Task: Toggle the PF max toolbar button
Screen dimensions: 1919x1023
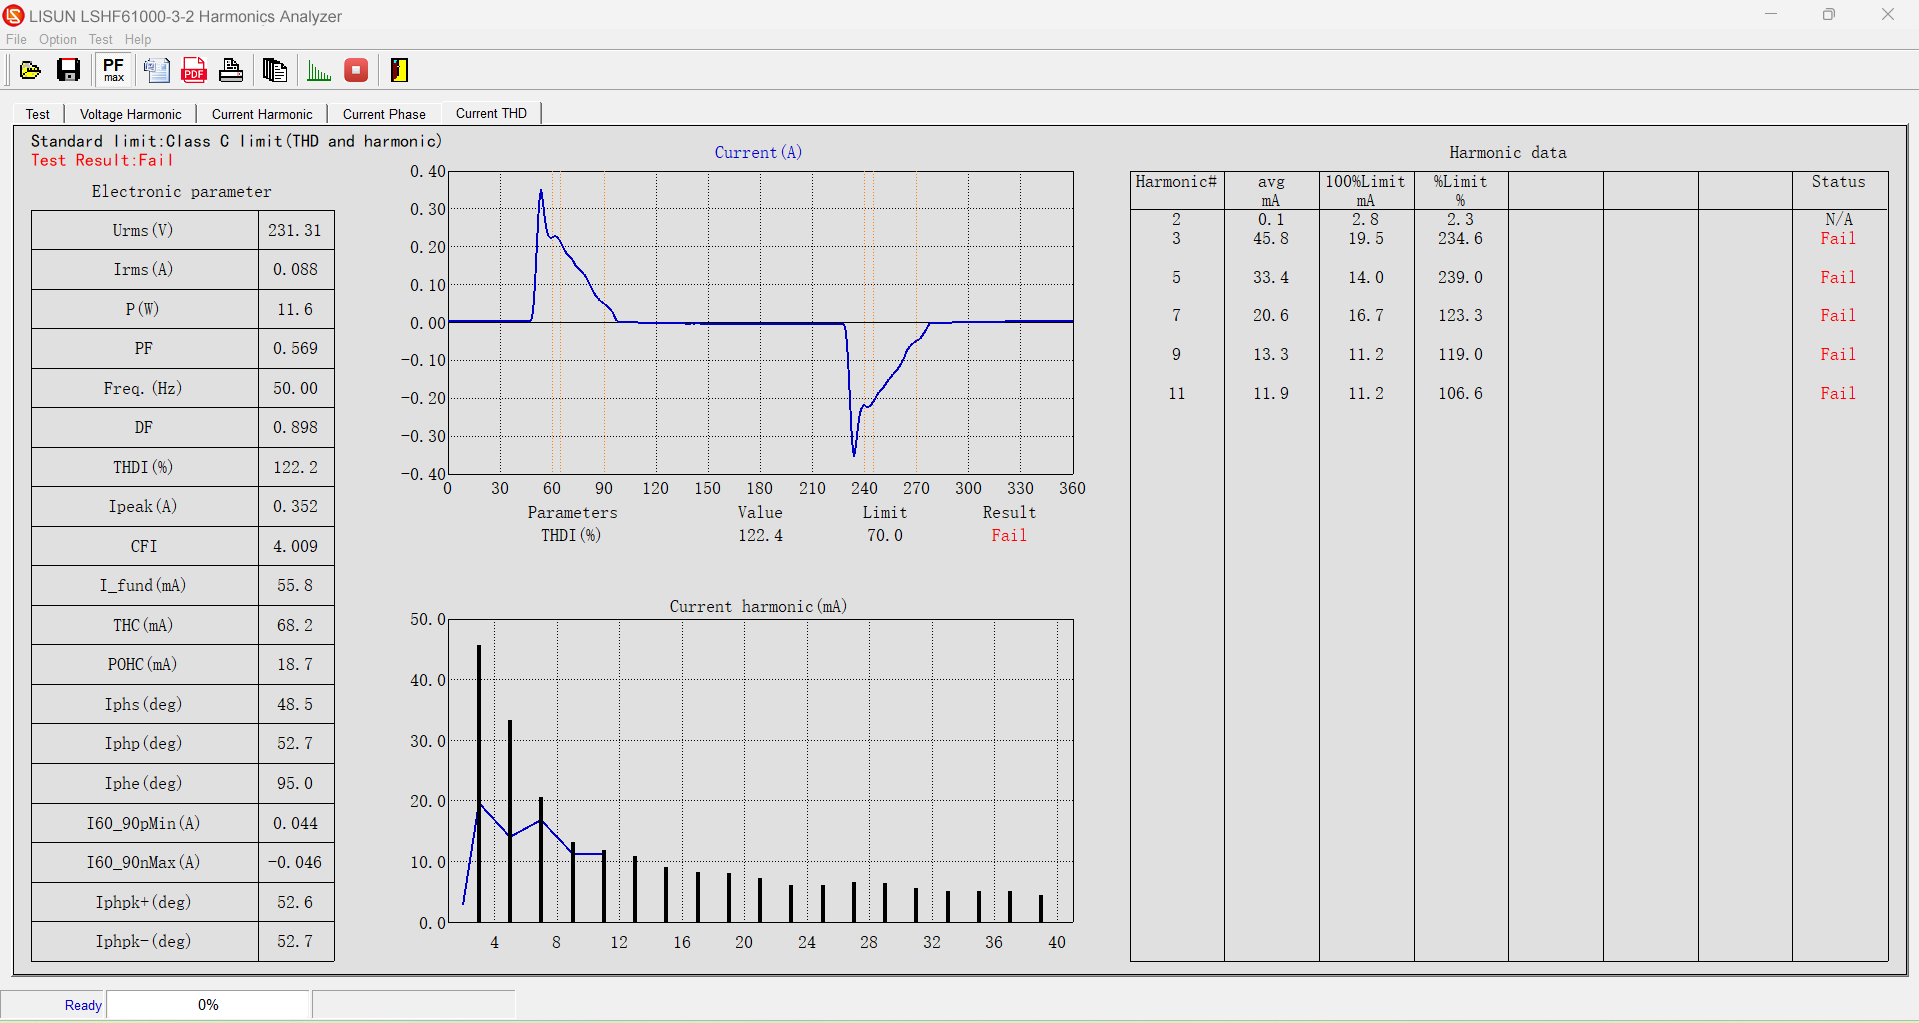Action: click(x=114, y=70)
